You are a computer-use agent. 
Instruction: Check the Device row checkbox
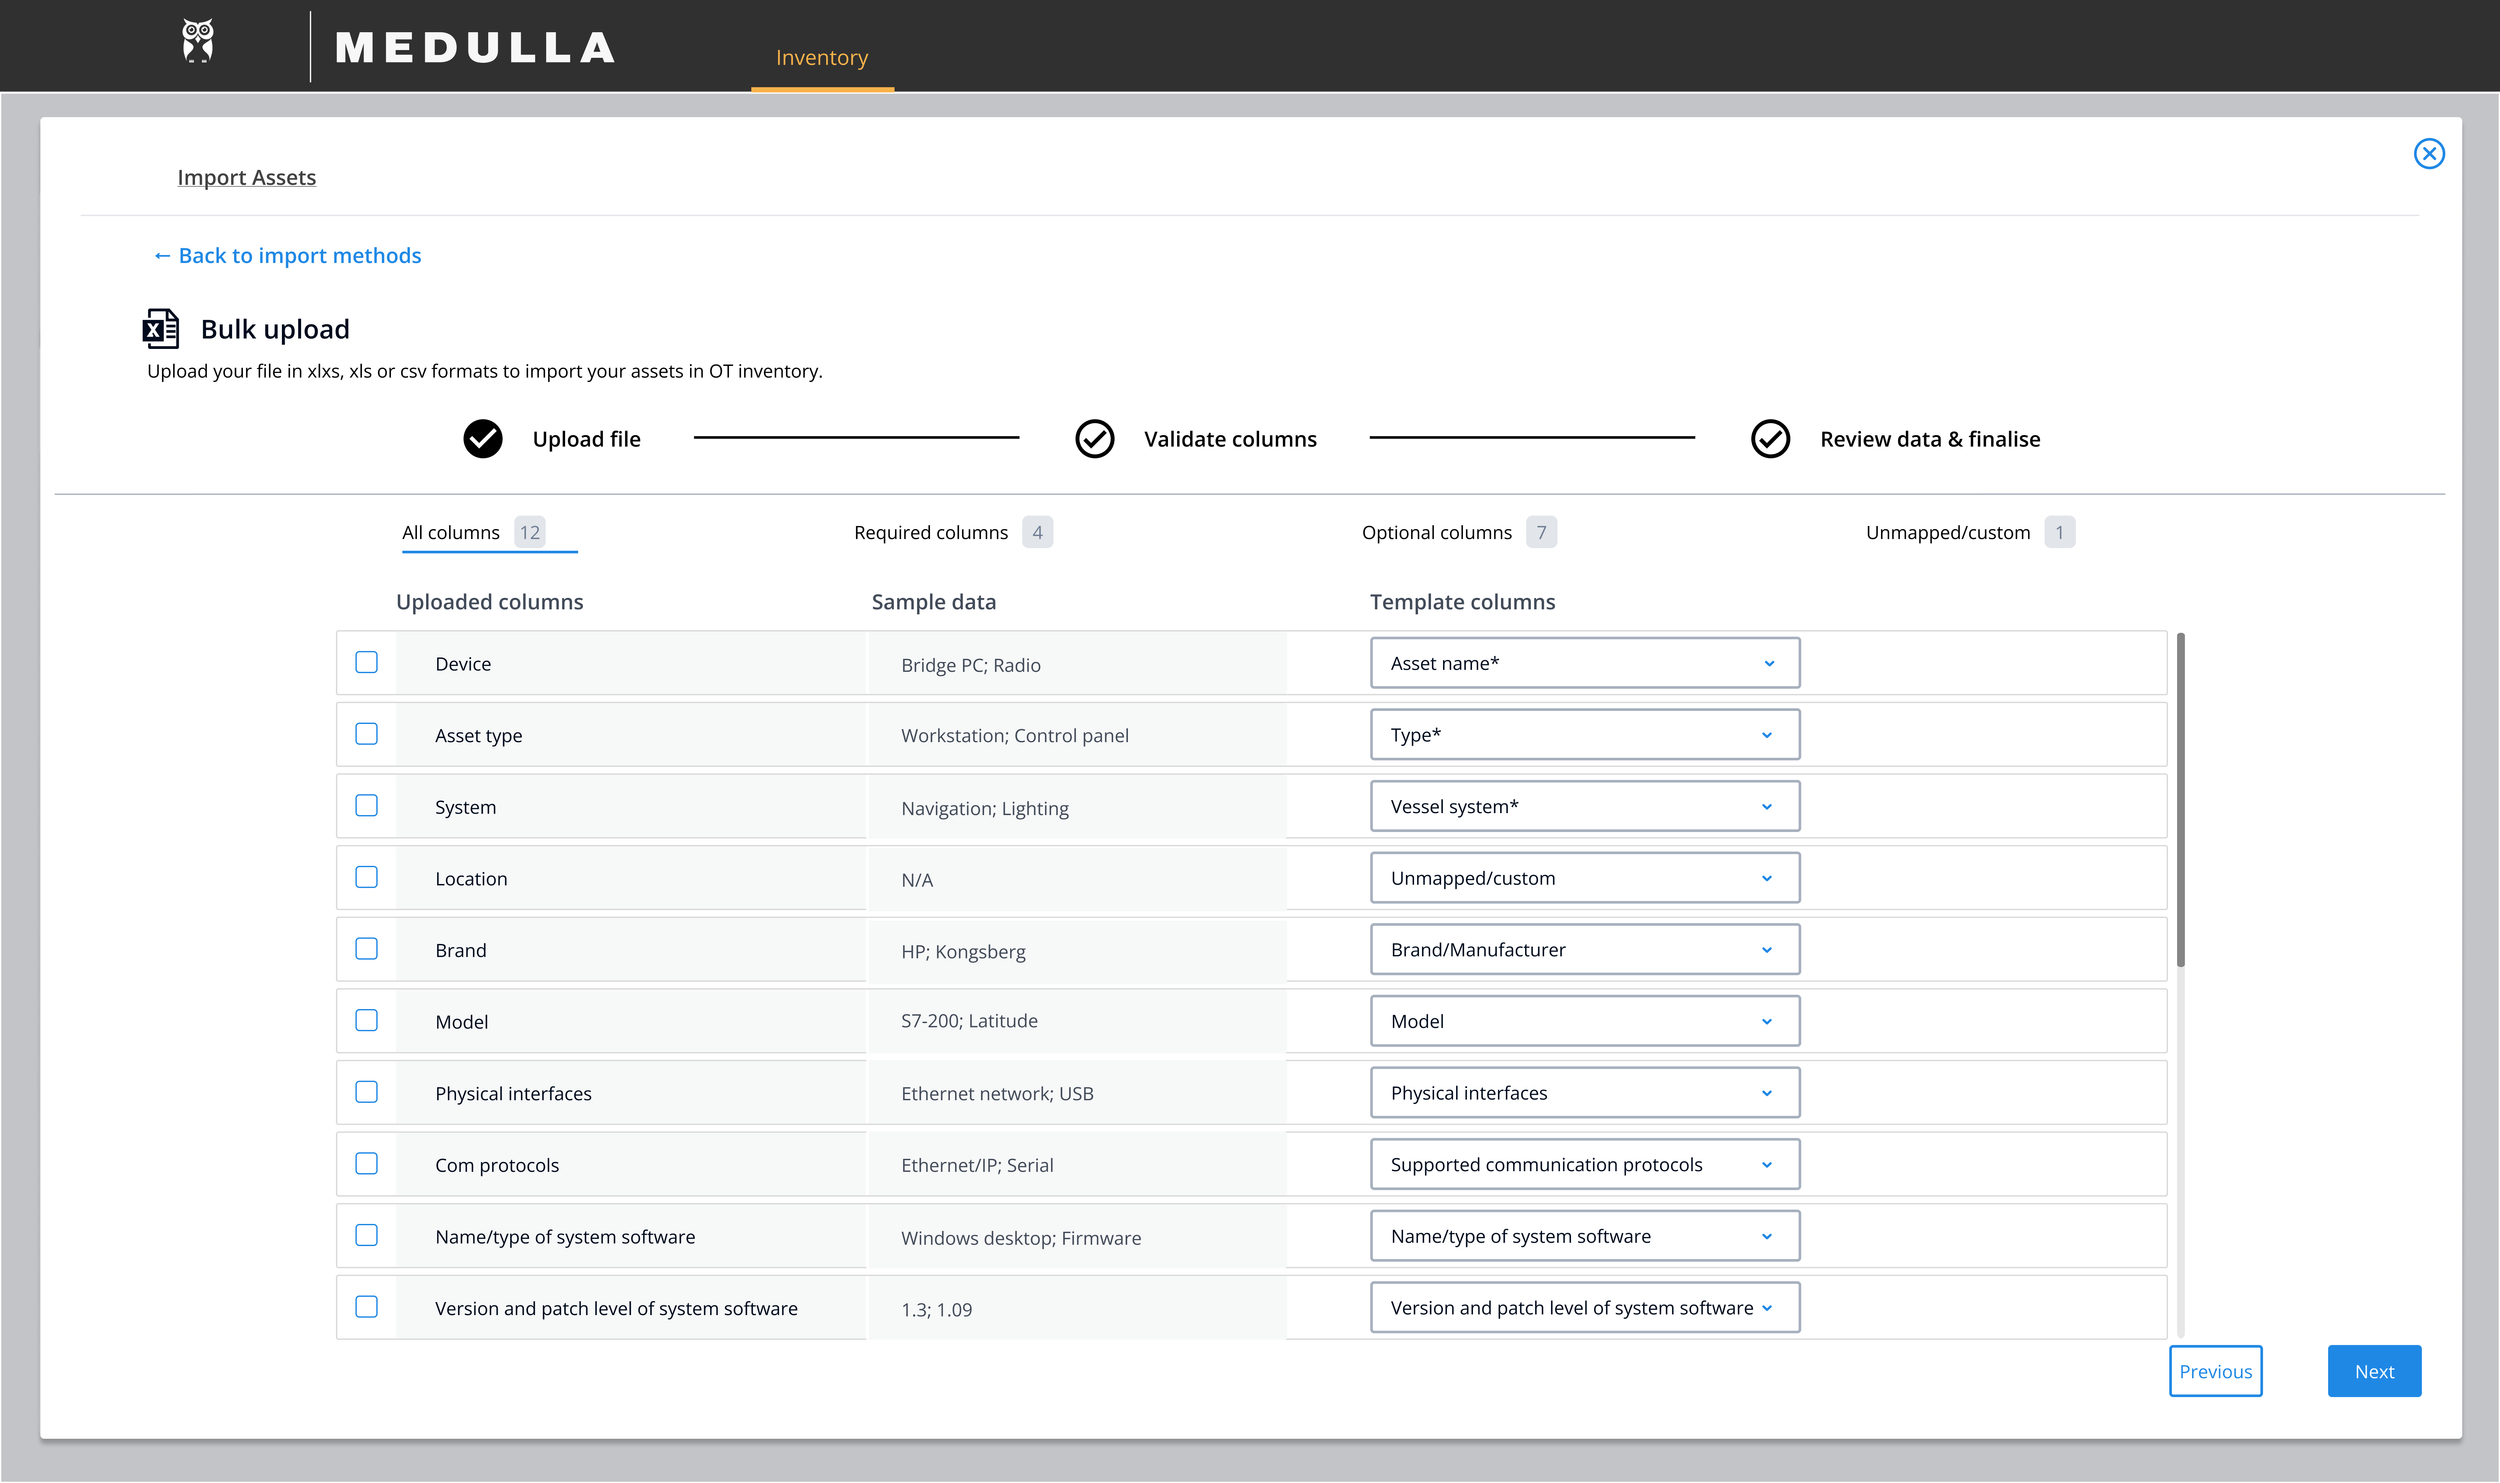(x=367, y=662)
